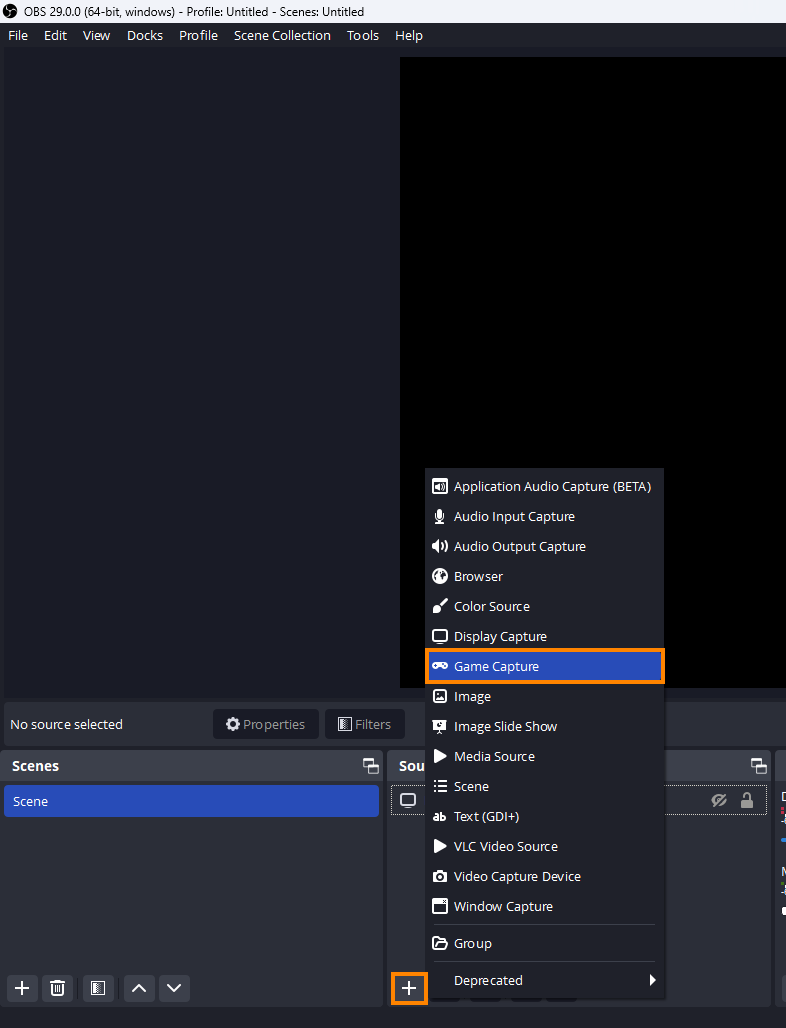This screenshot has height=1028, width=786.
Task: Add a Window Capture source
Action: [x=544, y=907]
